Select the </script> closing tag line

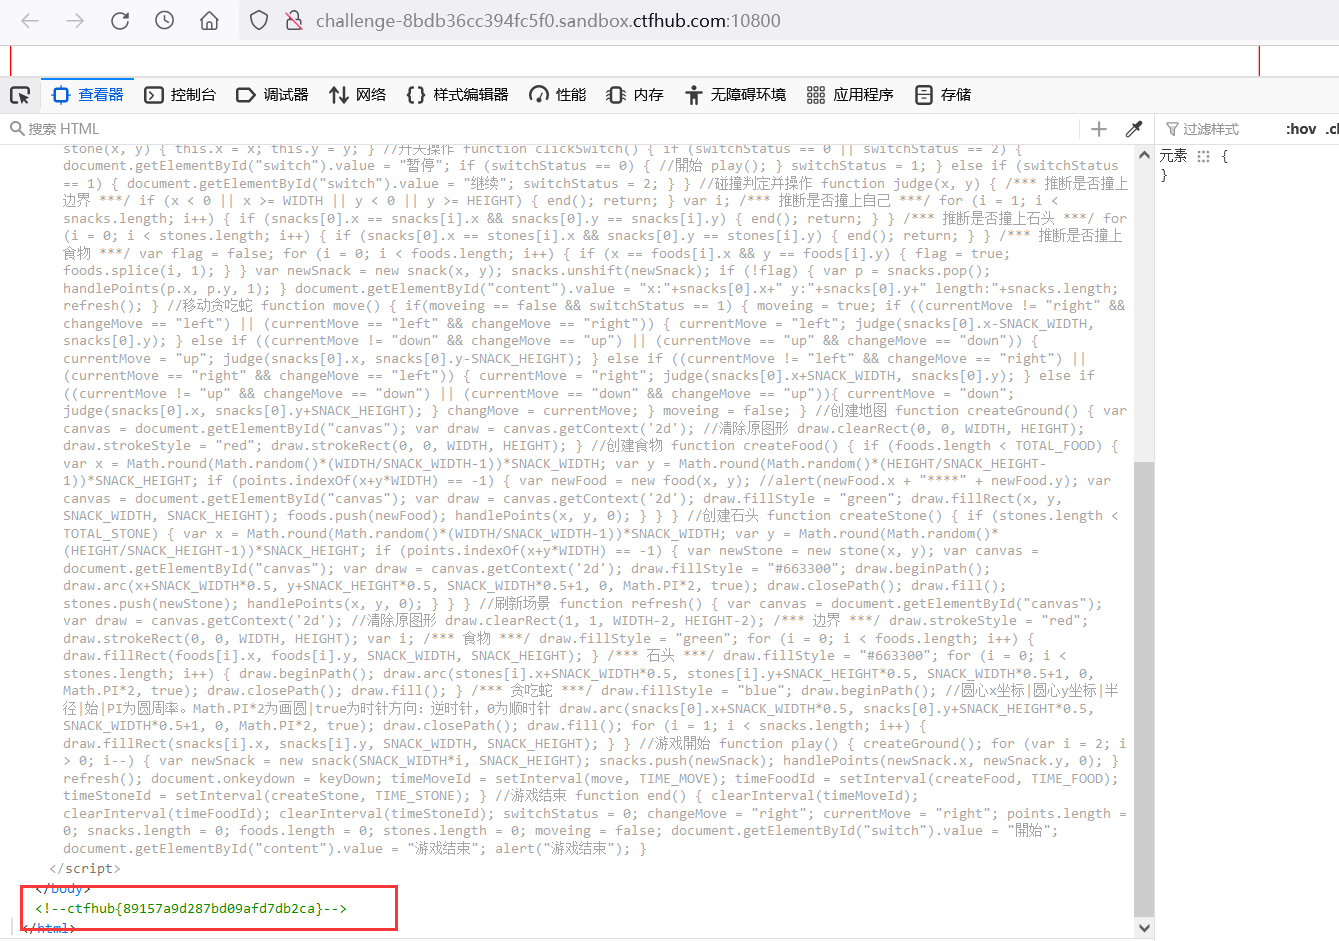point(85,869)
